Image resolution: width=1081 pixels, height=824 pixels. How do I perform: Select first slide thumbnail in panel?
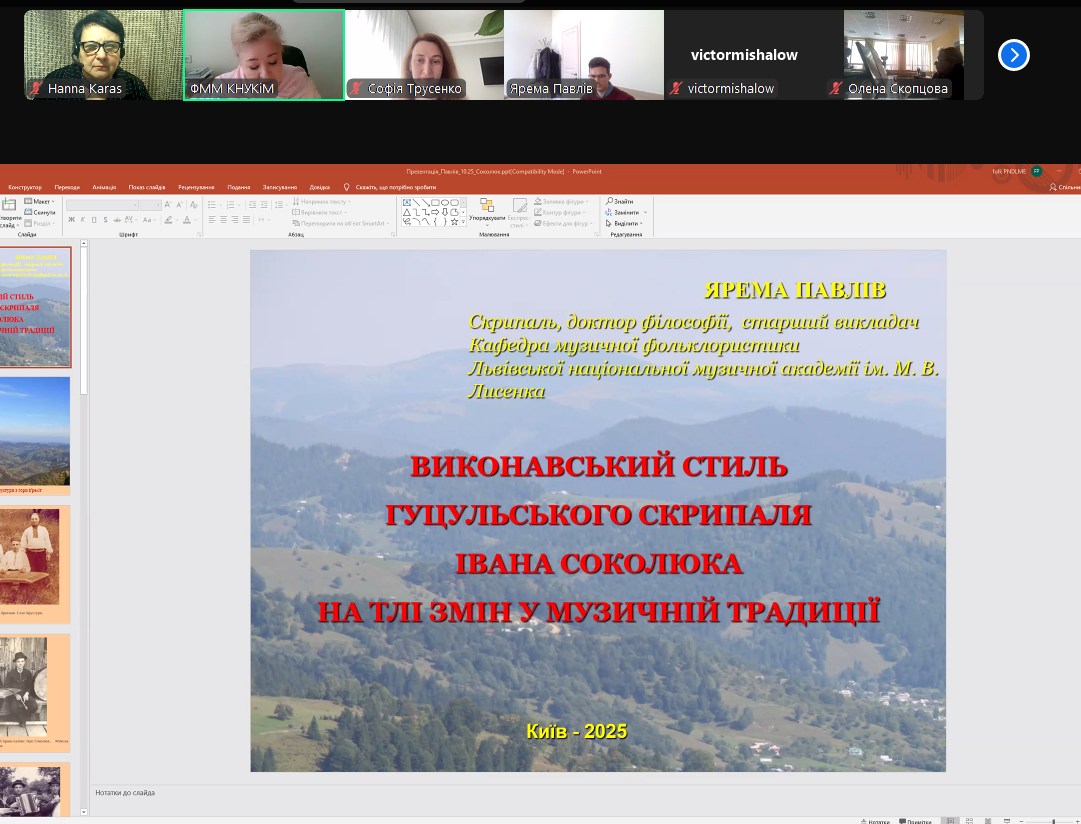(35, 307)
